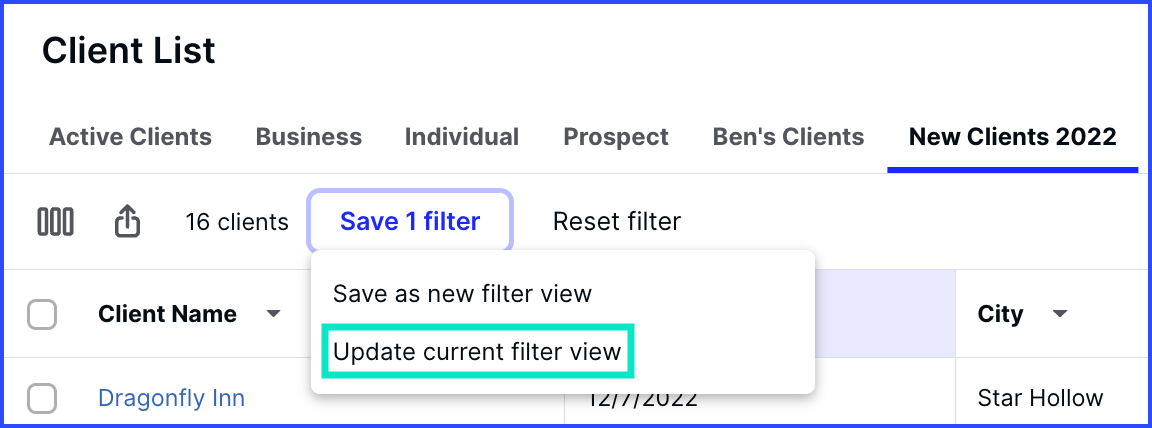Click the 16 clients count label
Image resolution: width=1152 pixels, height=428 pixels.
tap(237, 221)
